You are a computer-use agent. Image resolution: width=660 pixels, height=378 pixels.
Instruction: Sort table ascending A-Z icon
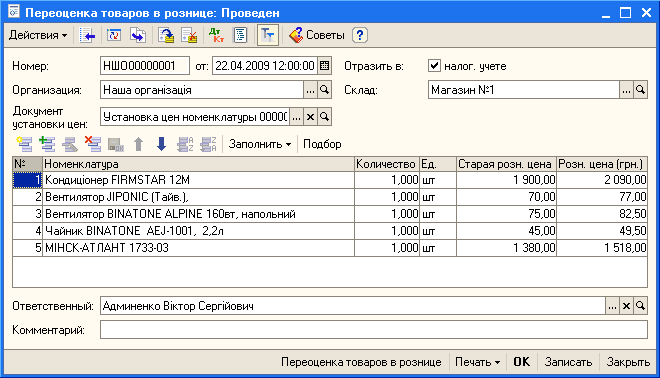coord(185,144)
